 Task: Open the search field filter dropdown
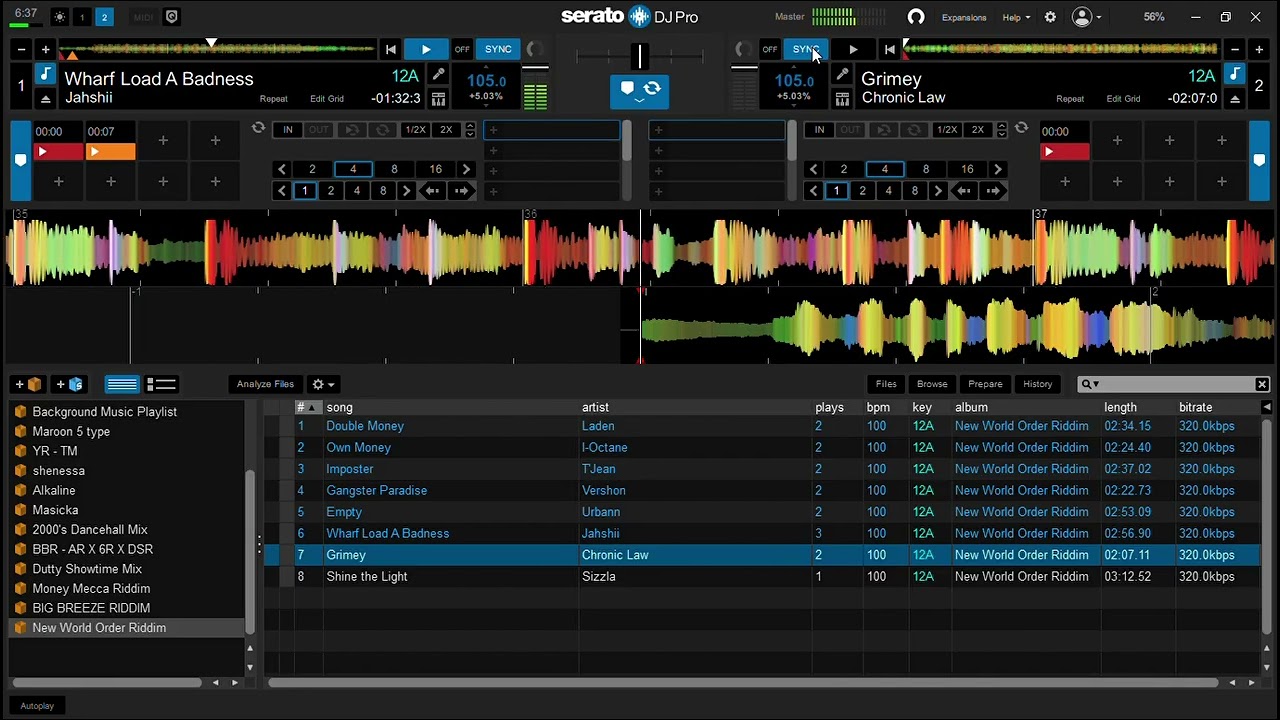coord(1090,384)
